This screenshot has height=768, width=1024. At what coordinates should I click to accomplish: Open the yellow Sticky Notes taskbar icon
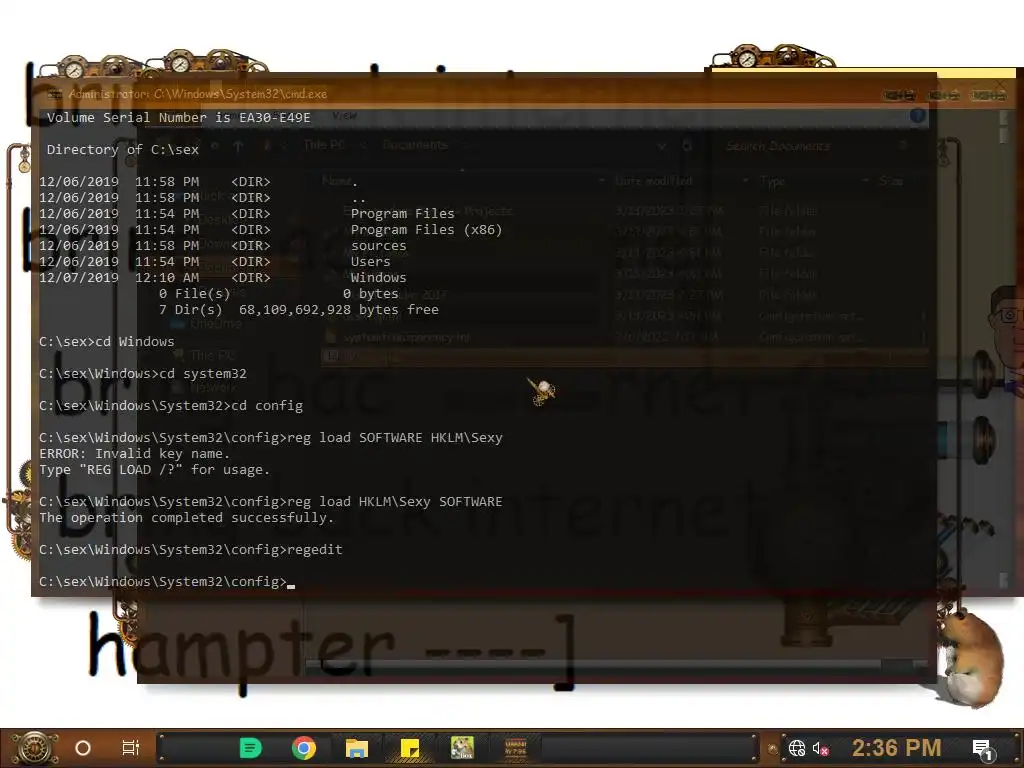click(409, 748)
